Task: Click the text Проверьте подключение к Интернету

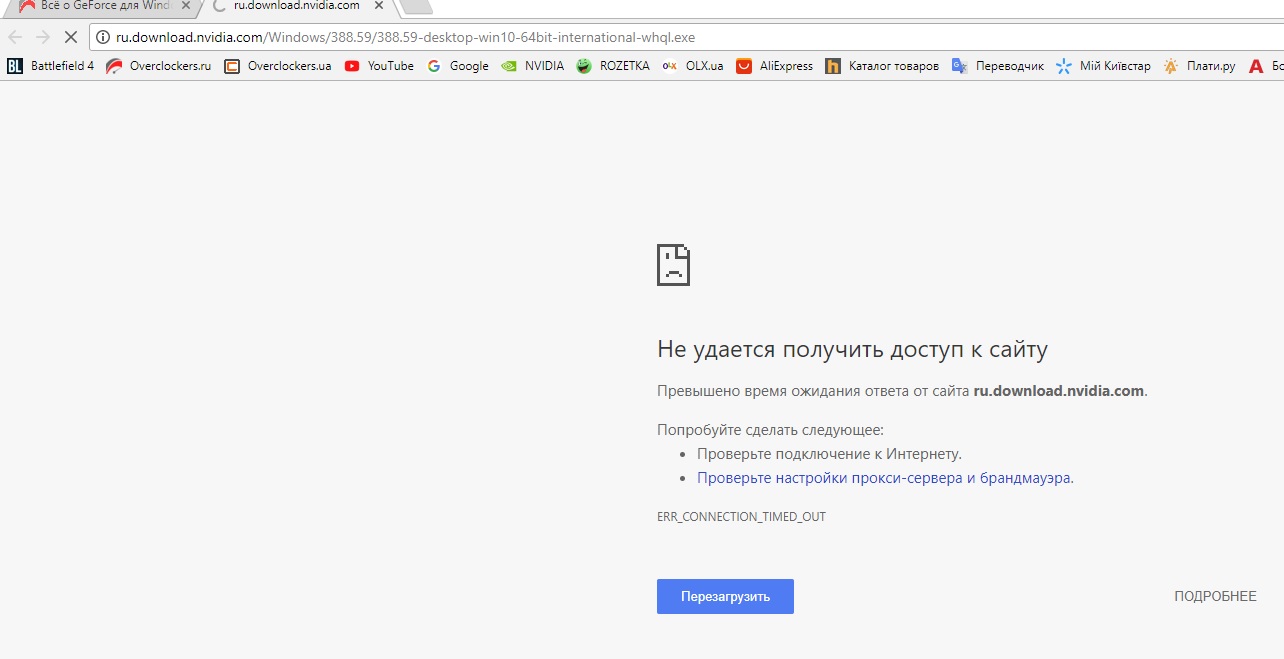Action: coord(829,454)
